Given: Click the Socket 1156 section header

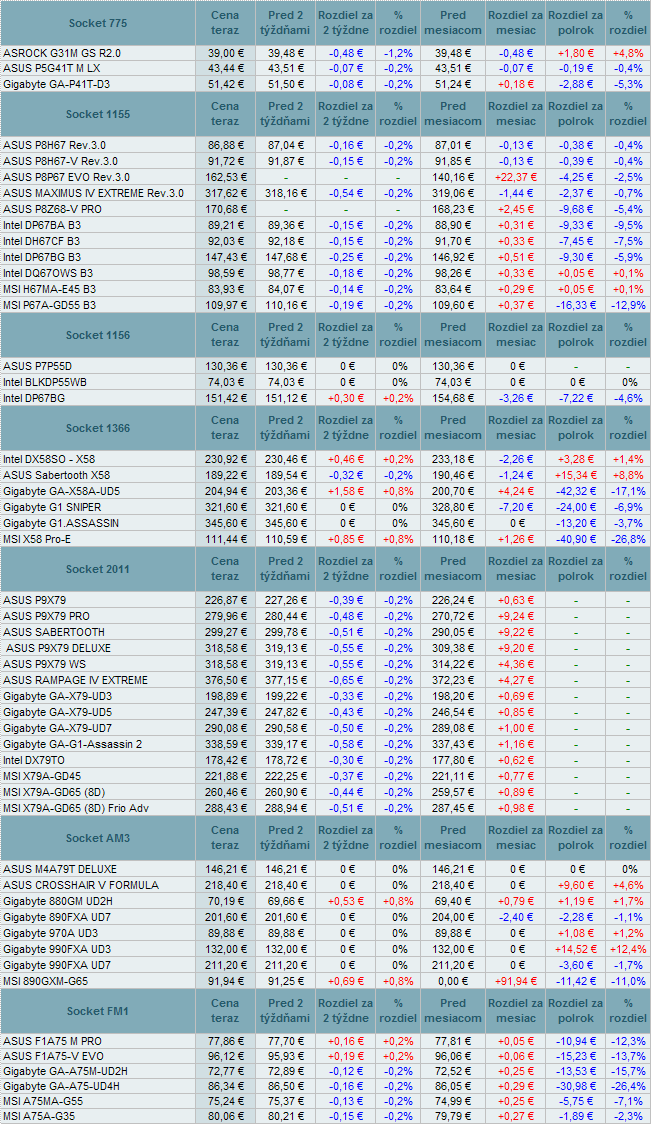Looking at the screenshot, I should pyautogui.click(x=98, y=335).
